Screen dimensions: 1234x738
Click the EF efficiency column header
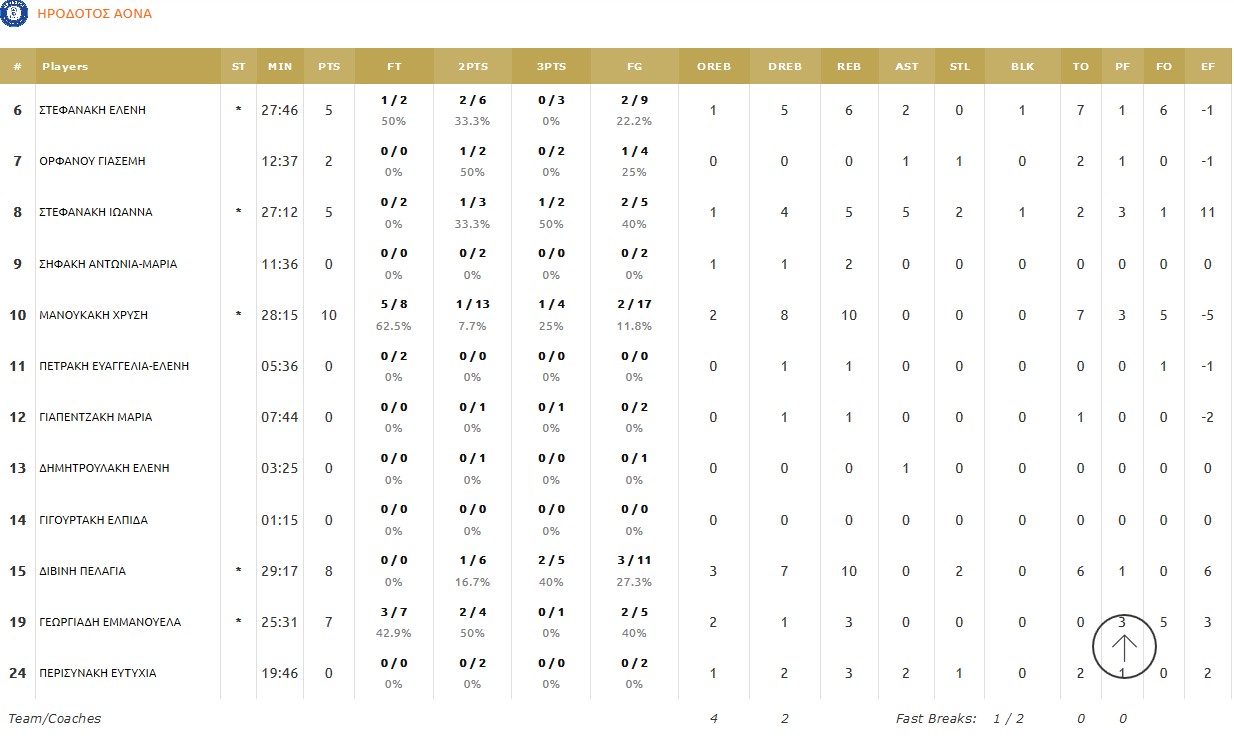[1207, 67]
